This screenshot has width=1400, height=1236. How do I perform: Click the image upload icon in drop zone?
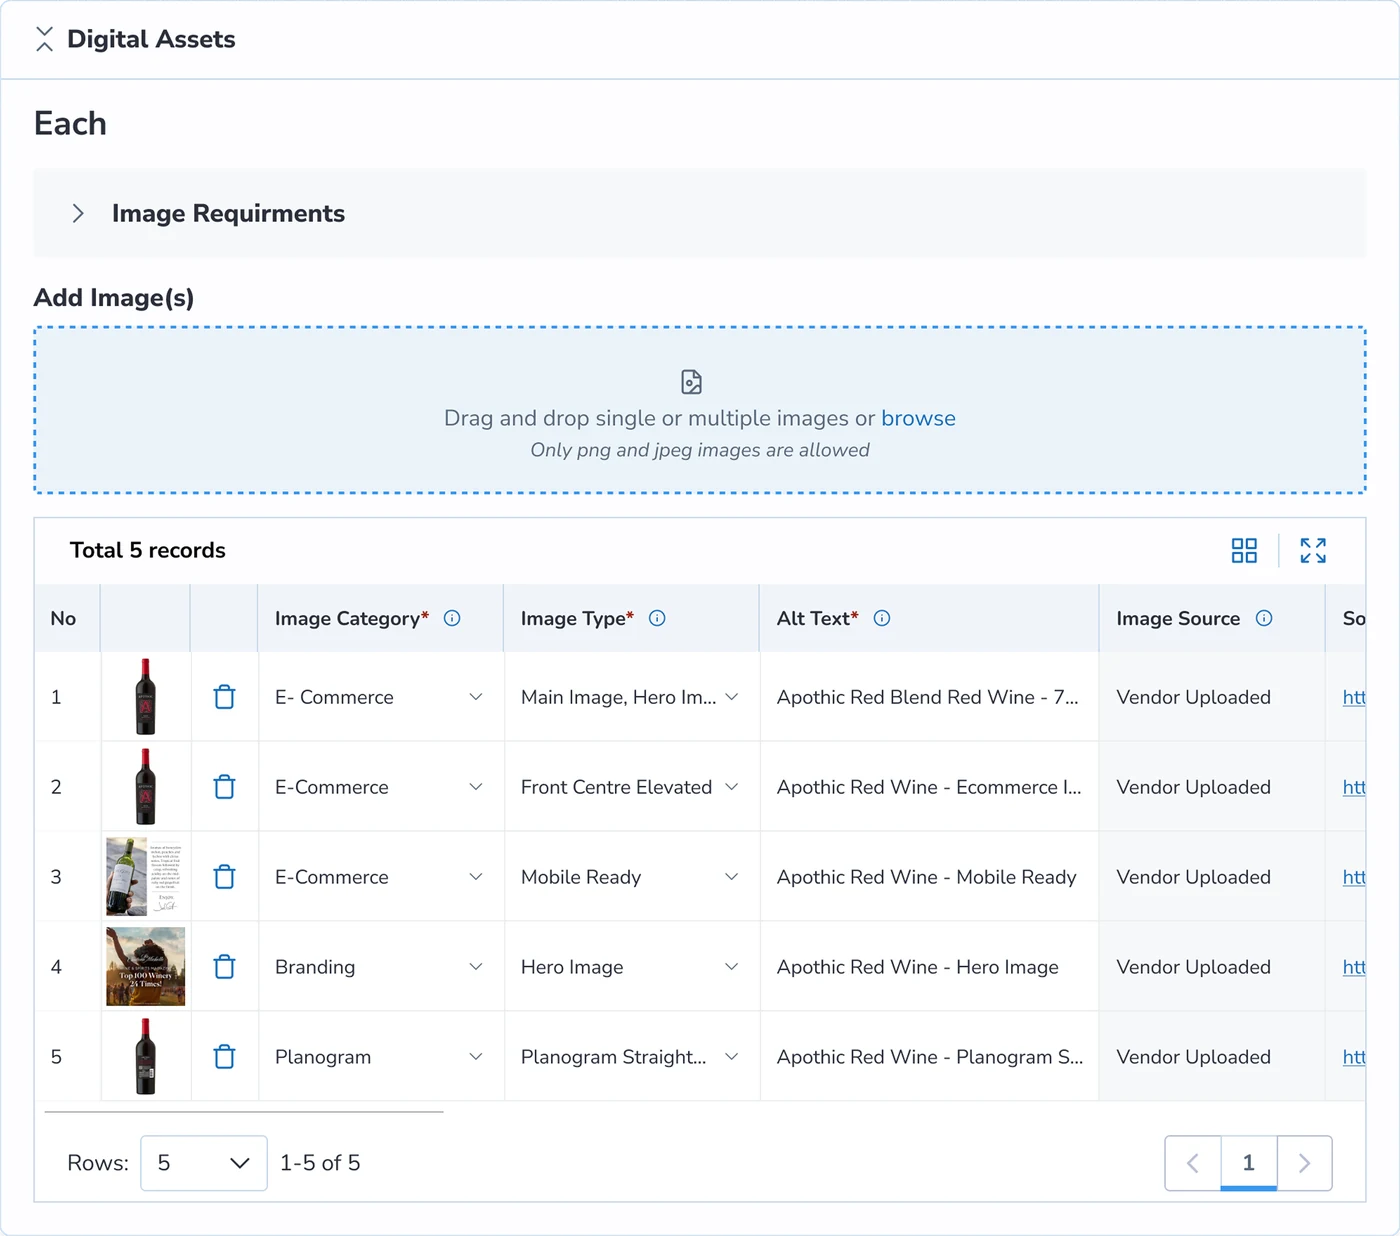691,382
